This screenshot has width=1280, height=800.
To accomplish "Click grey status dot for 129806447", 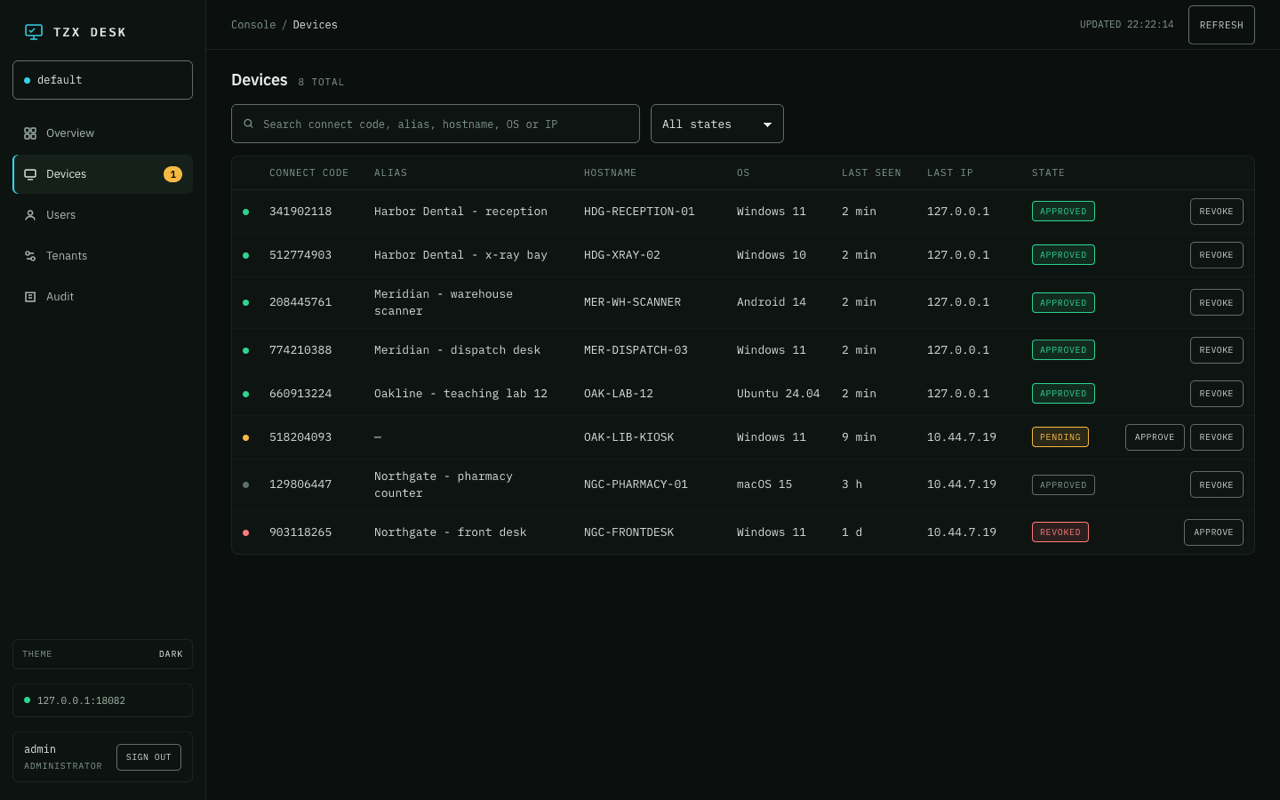I will click(x=246, y=485).
